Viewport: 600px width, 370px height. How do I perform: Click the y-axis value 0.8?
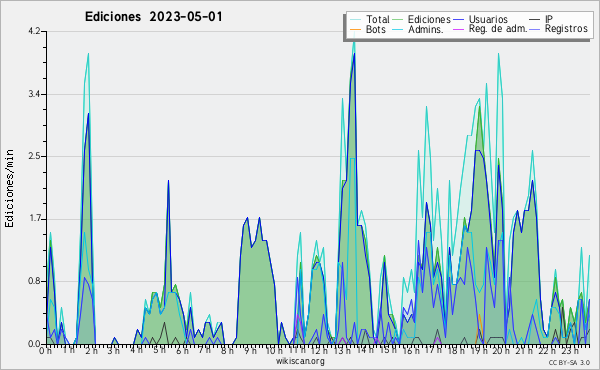[x=34, y=282]
